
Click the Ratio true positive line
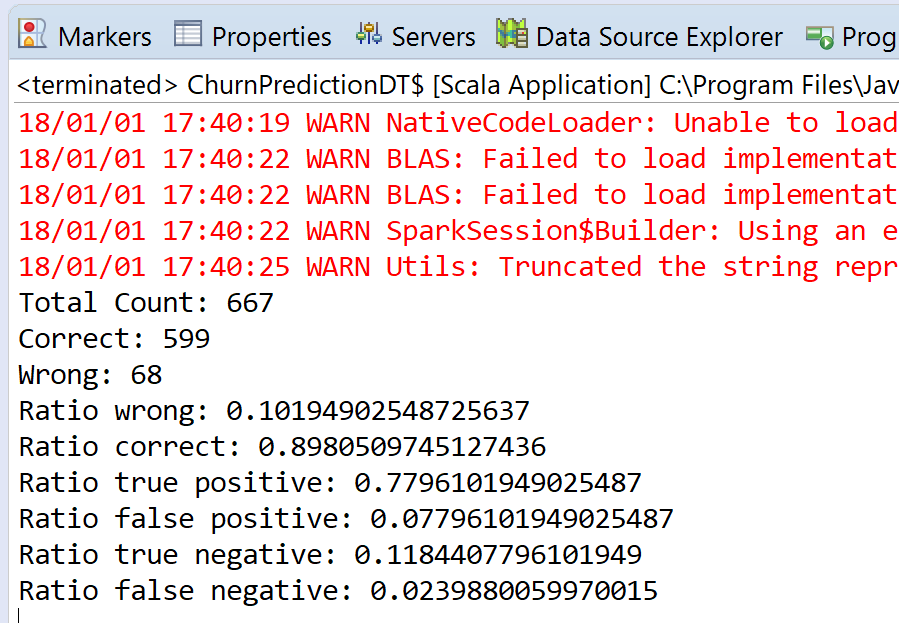coord(330,483)
